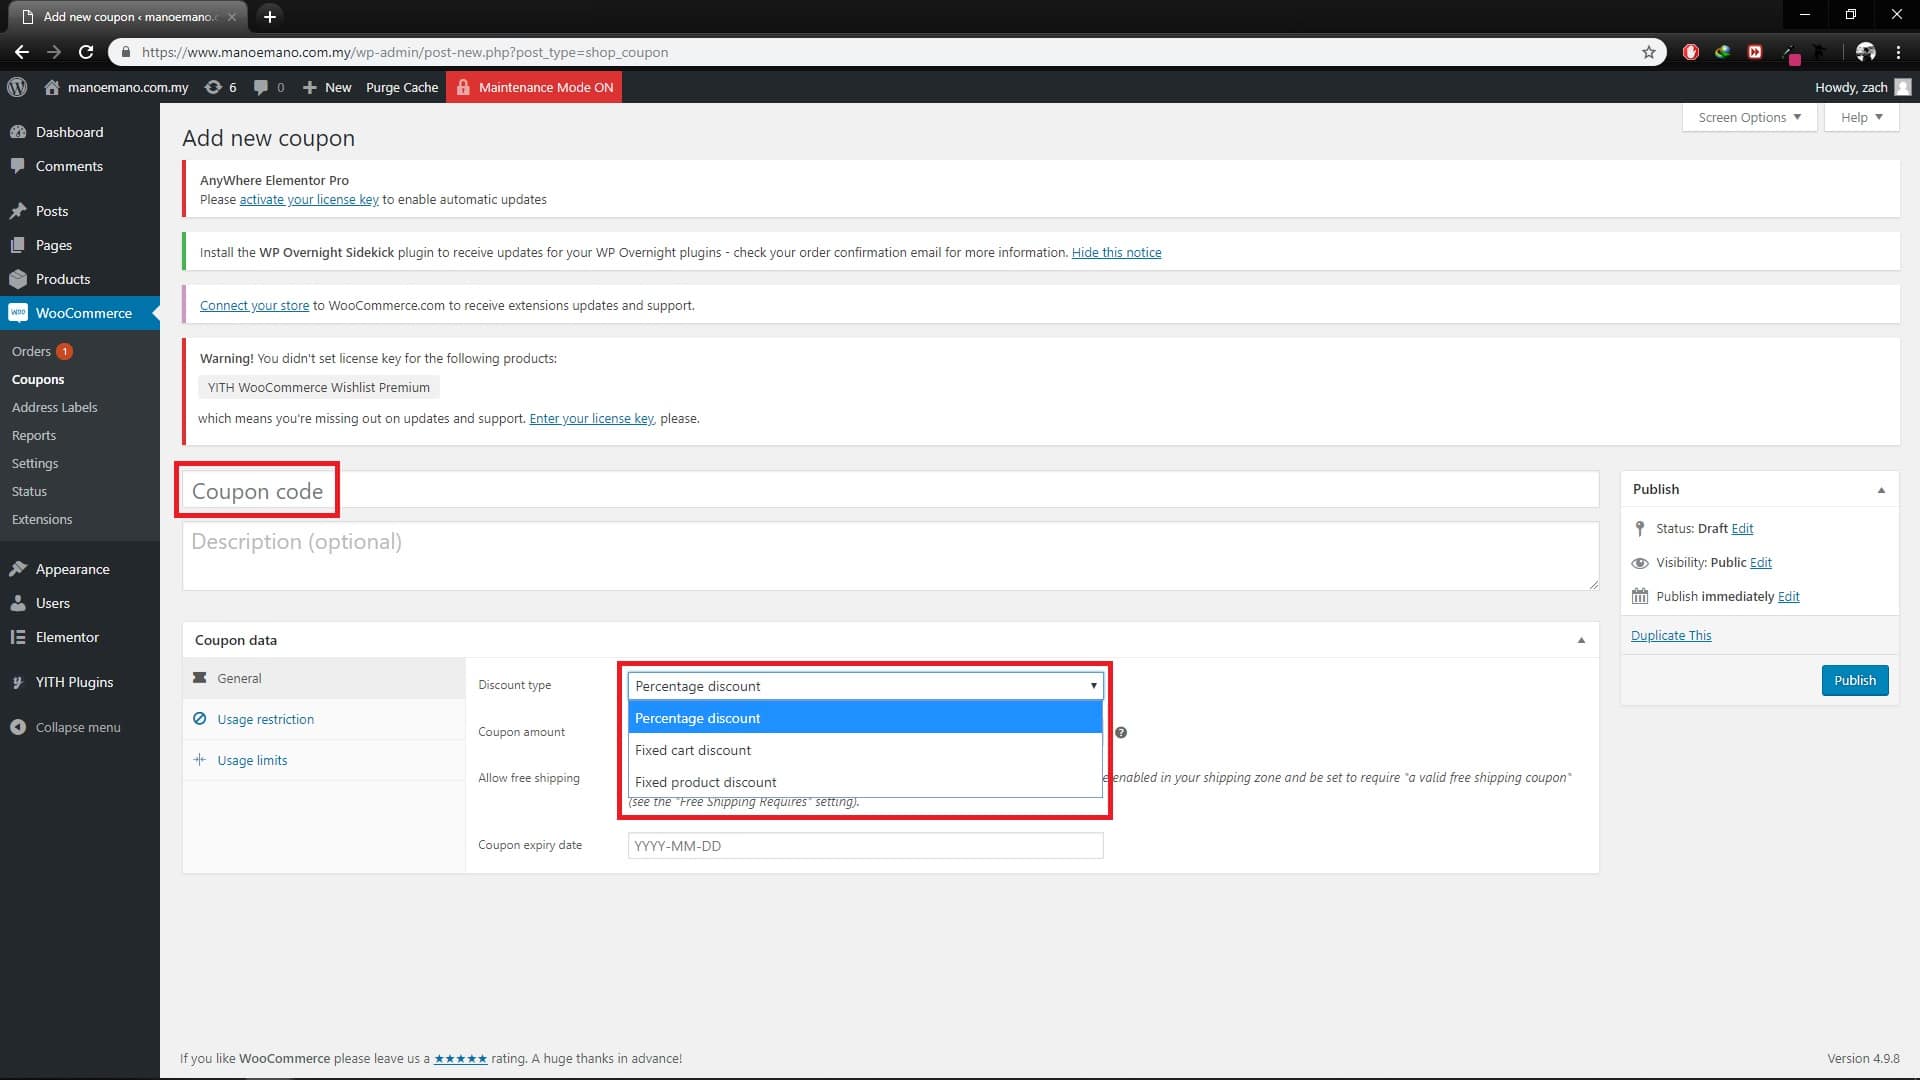Open the Discount type dropdown
Viewport: 1920px width, 1080px height.
[x=865, y=686]
